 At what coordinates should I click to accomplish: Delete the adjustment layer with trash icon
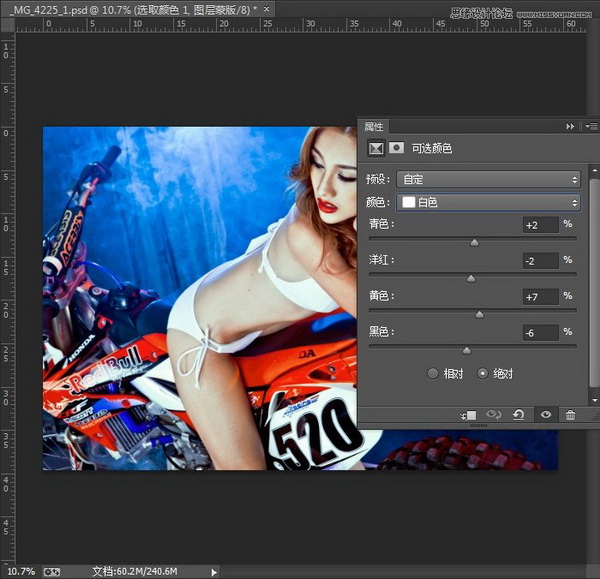tap(570, 414)
